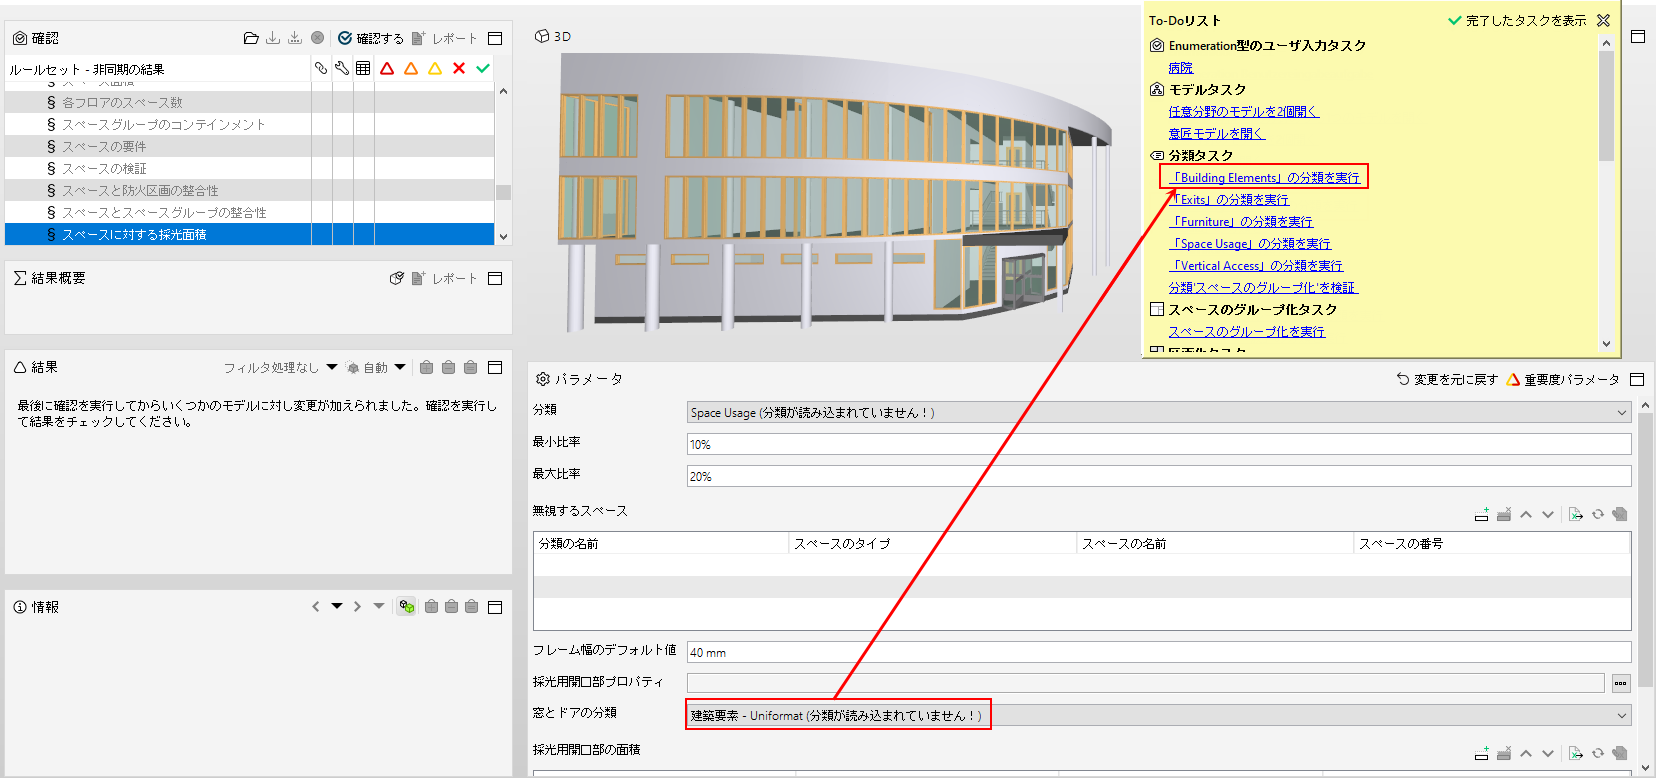
Task: Toggle the yellow triangle severity filter
Action: (435, 68)
